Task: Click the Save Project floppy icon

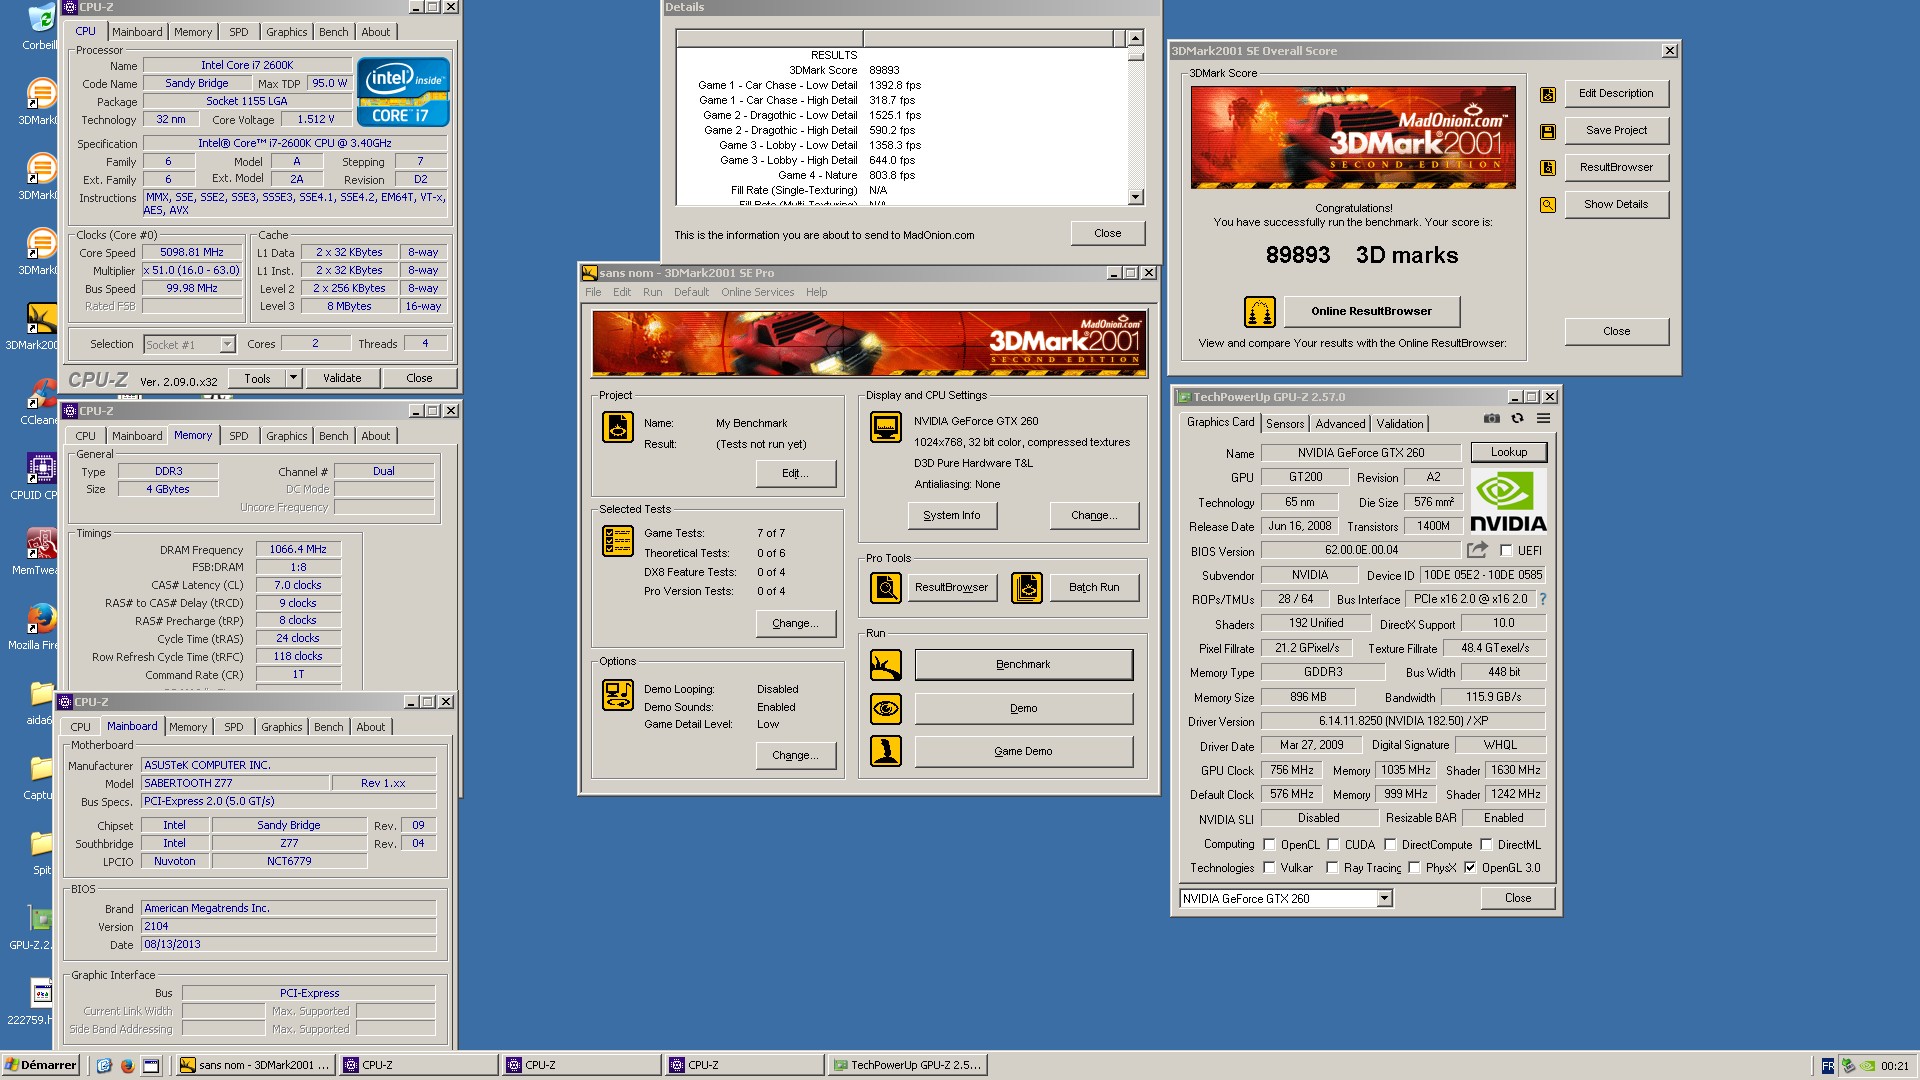Action: tap(1548, 131)
